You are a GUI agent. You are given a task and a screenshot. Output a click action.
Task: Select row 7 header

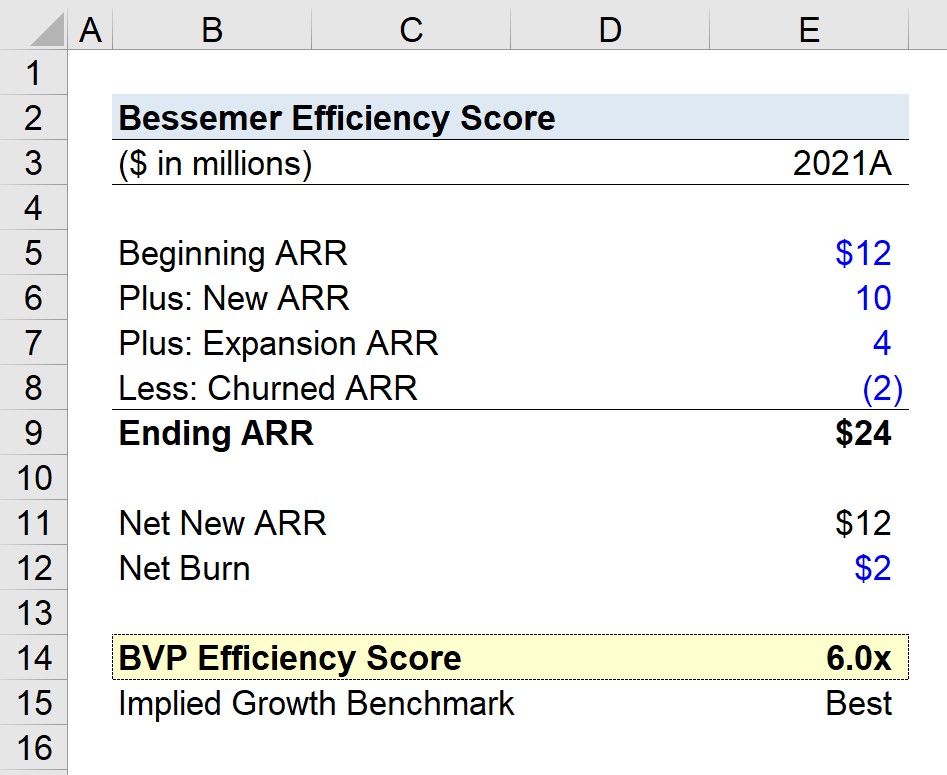coord(33,342)
